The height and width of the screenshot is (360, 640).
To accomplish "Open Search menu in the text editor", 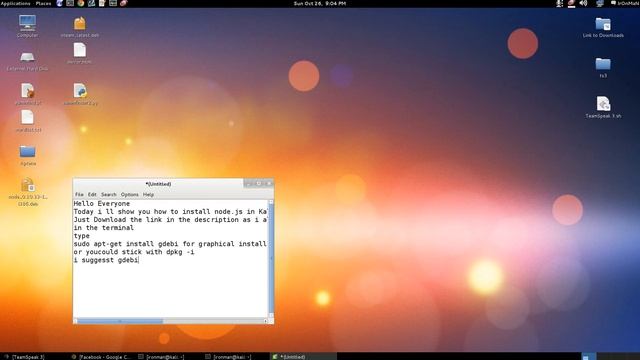I will 109,195.
